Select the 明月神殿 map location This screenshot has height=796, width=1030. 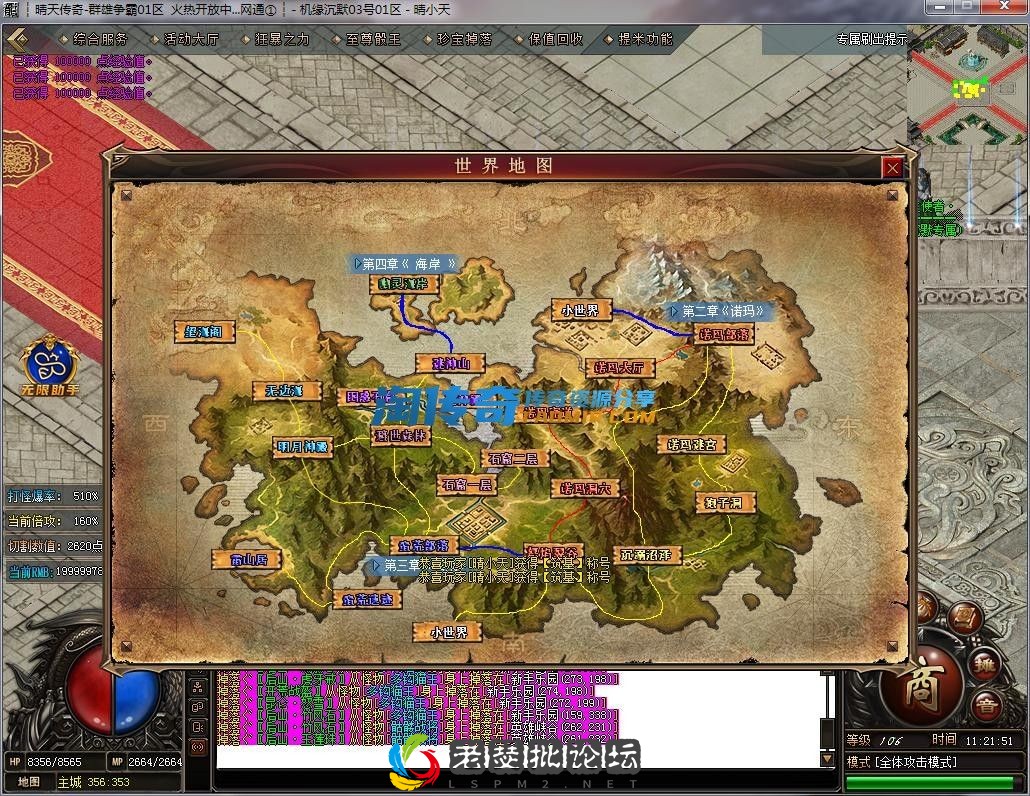[303, 447]
